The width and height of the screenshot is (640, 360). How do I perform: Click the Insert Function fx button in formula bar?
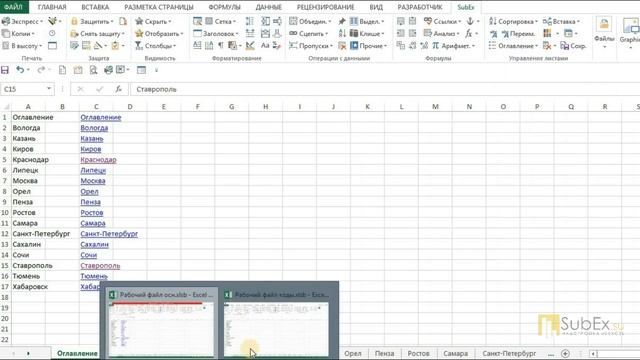pos(118,89)
